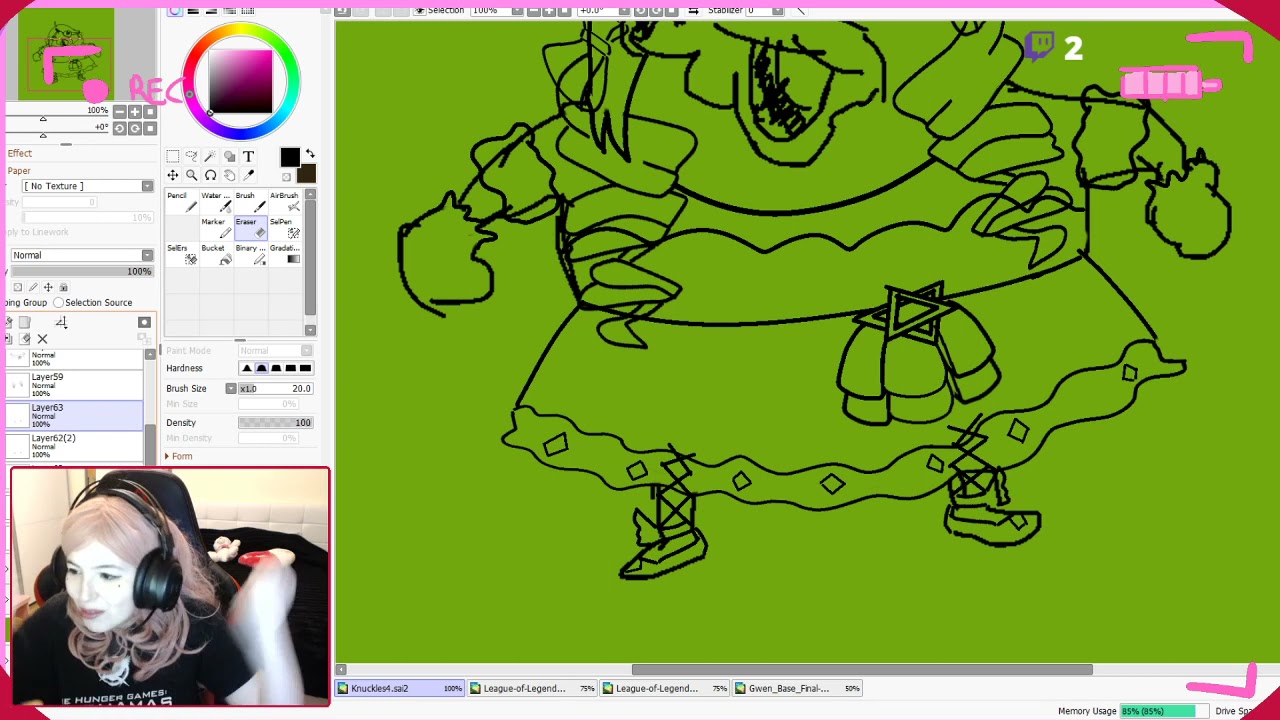Select the Layer59 layer

75,385
